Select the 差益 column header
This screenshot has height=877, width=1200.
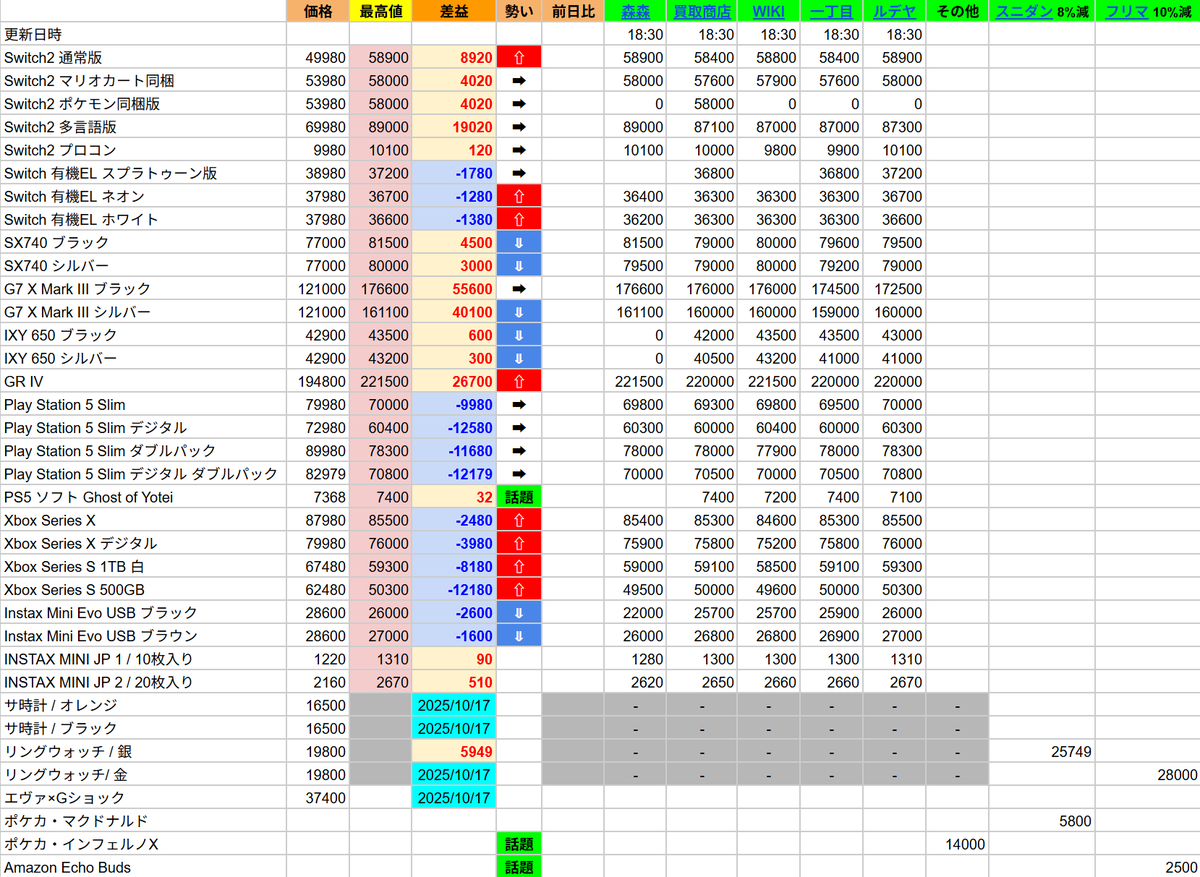(x=454, y=11)
